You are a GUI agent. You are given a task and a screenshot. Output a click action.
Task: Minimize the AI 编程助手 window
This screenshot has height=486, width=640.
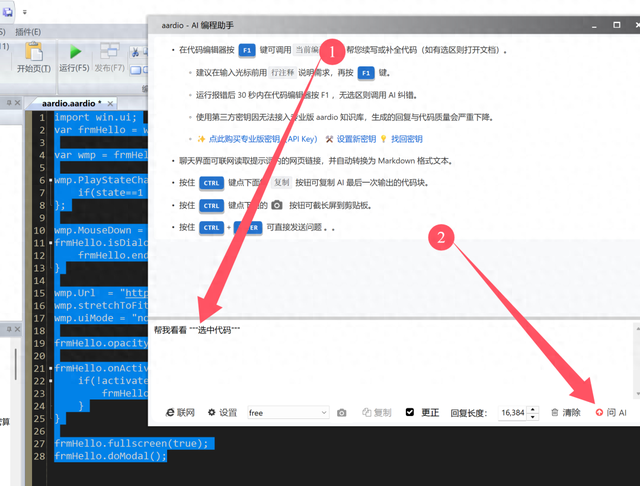594,26
